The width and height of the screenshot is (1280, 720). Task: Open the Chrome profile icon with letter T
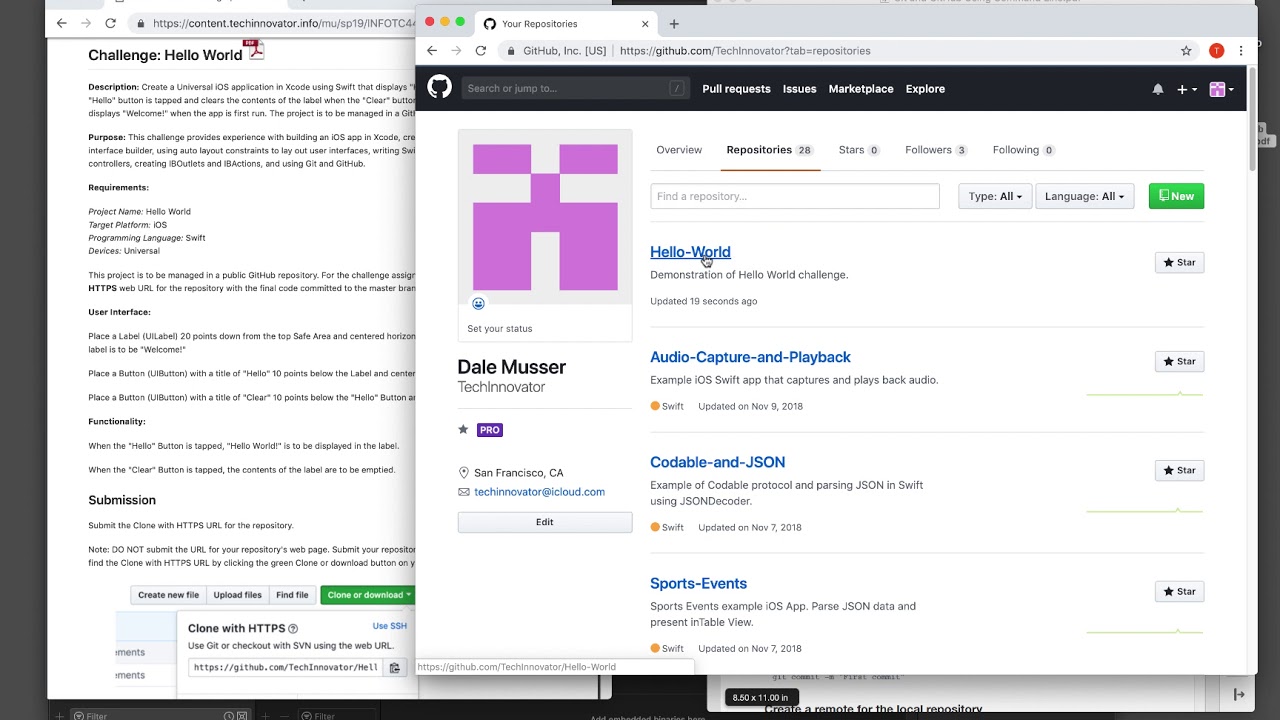[x=1216, y=51]
